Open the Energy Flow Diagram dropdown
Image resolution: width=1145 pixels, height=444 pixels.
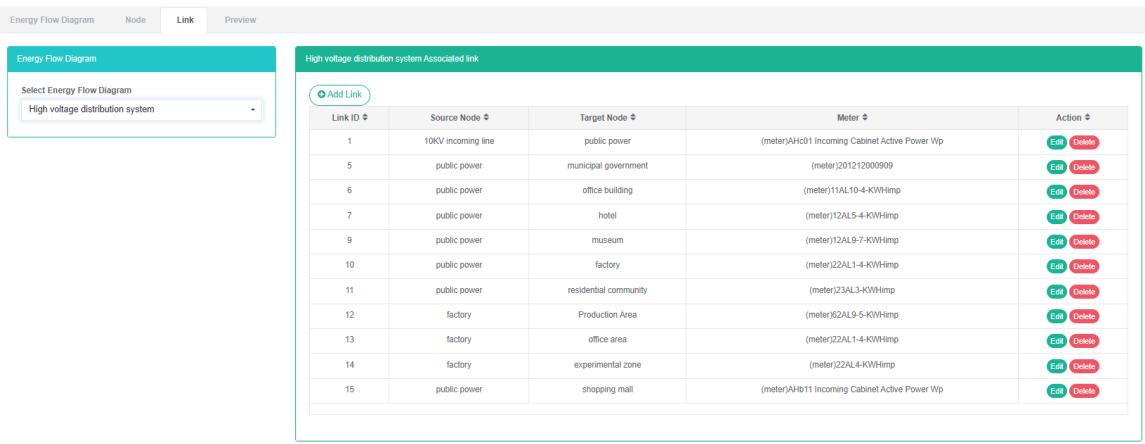(x=141, y=109)
